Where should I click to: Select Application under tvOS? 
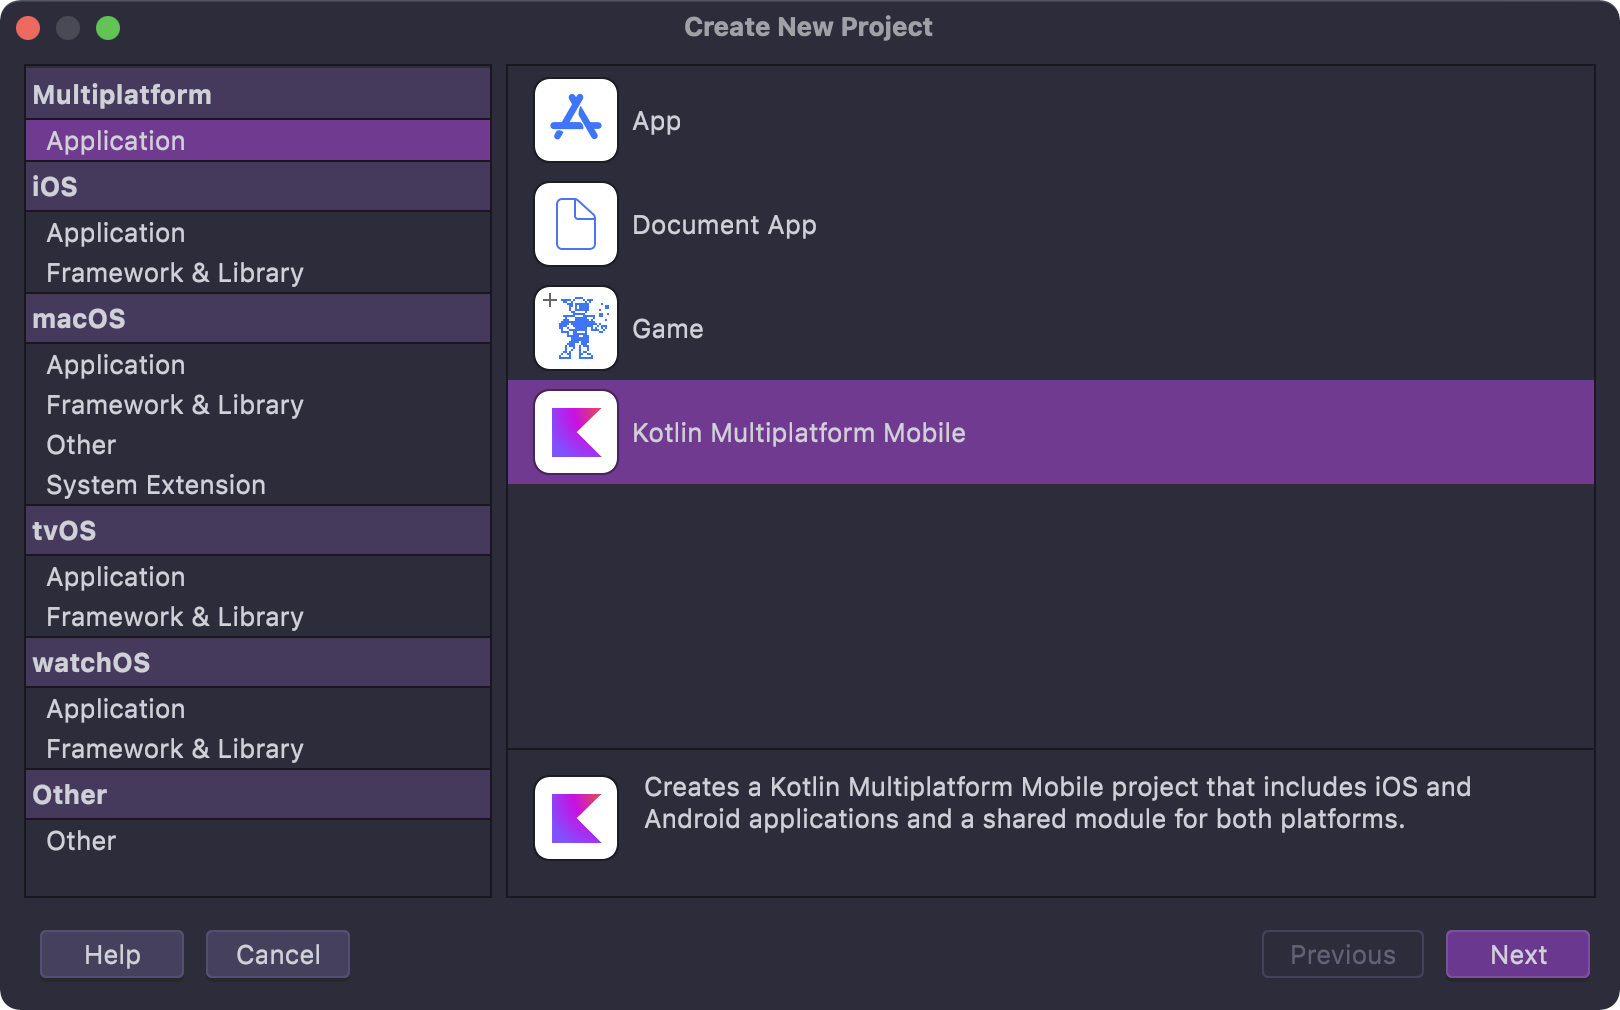pyautogui.click(x=258, y=577)
